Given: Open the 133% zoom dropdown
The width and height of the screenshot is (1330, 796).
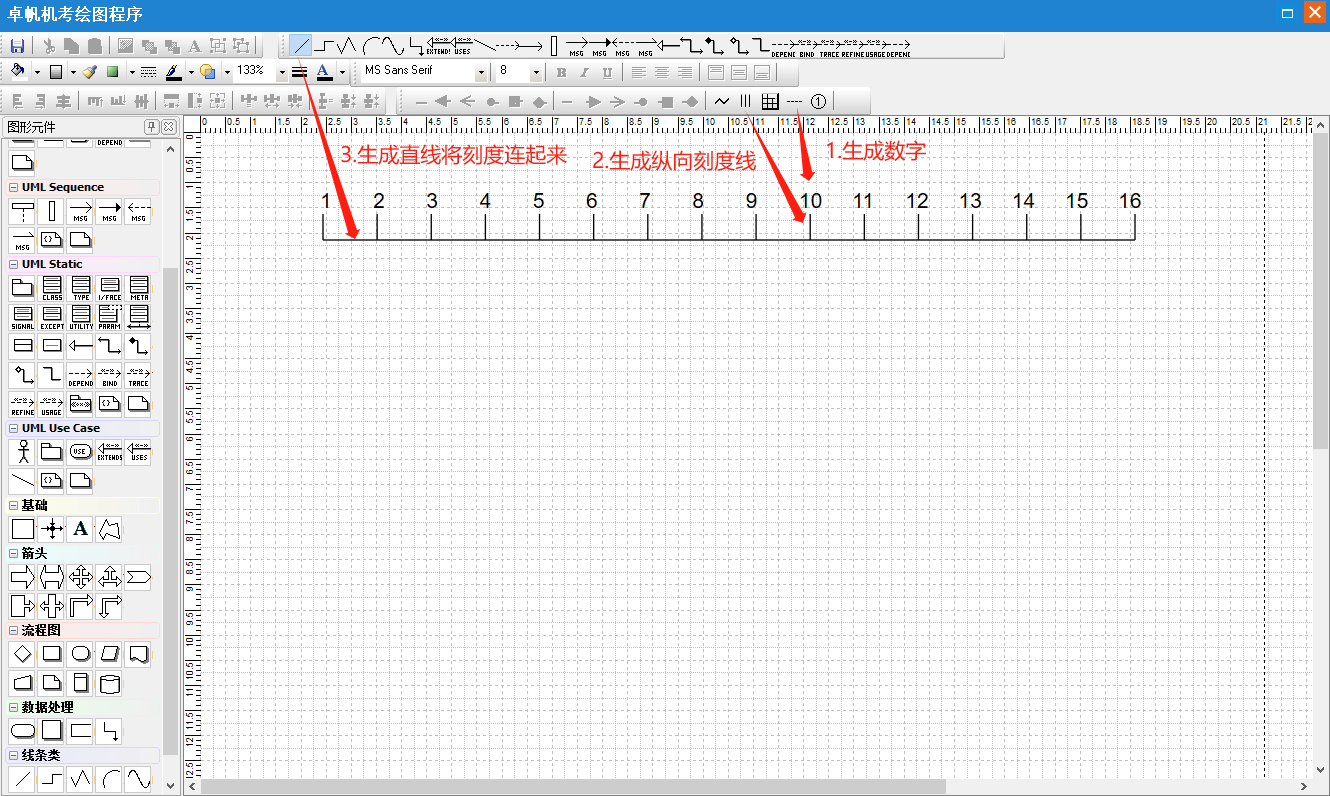Looking at the screenshot, I should click(281, 72).
